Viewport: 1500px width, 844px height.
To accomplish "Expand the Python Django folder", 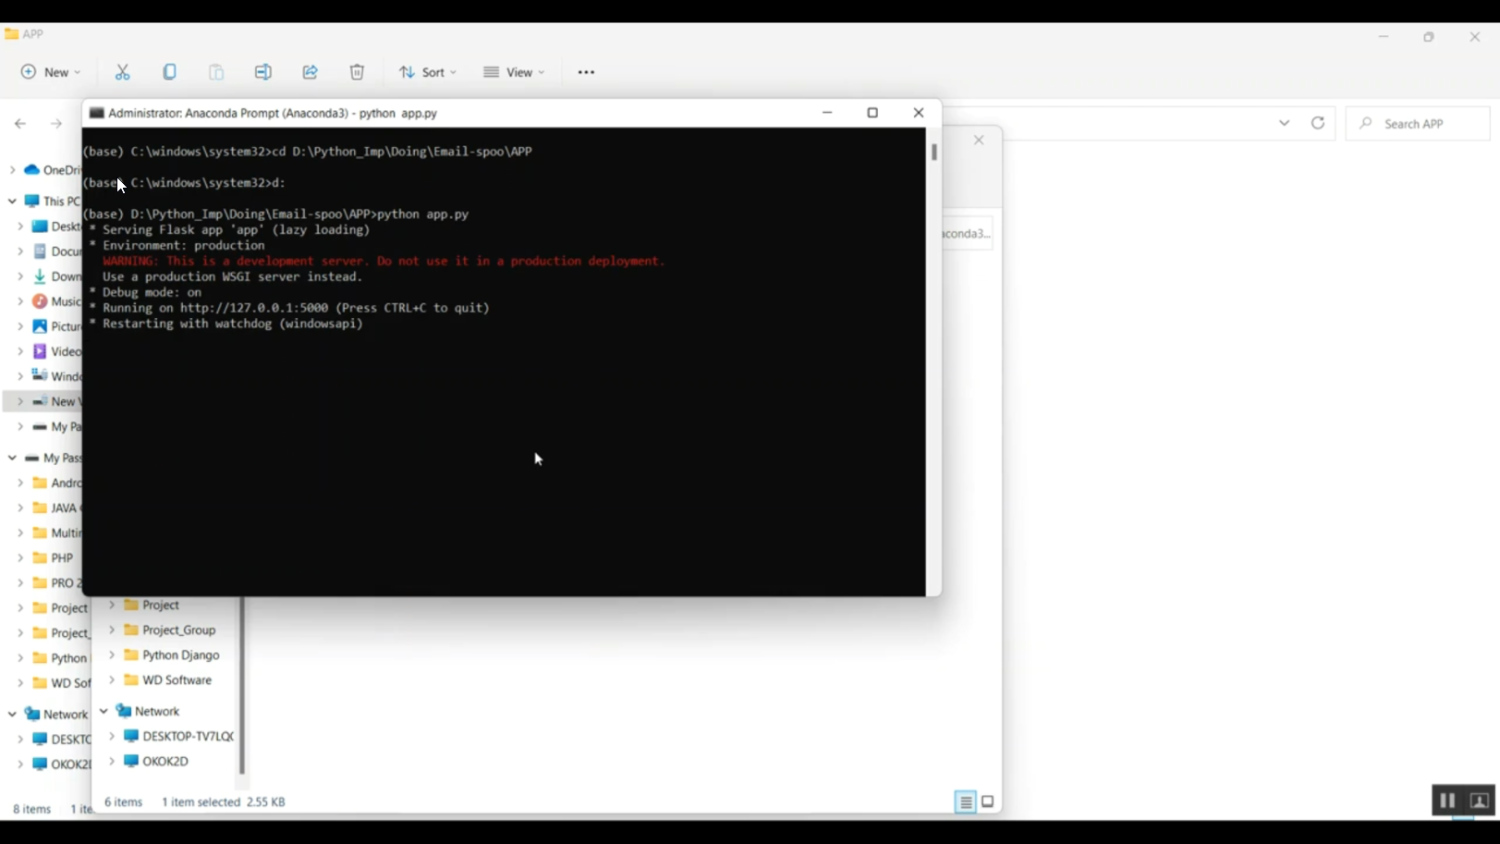I will 112,655.
